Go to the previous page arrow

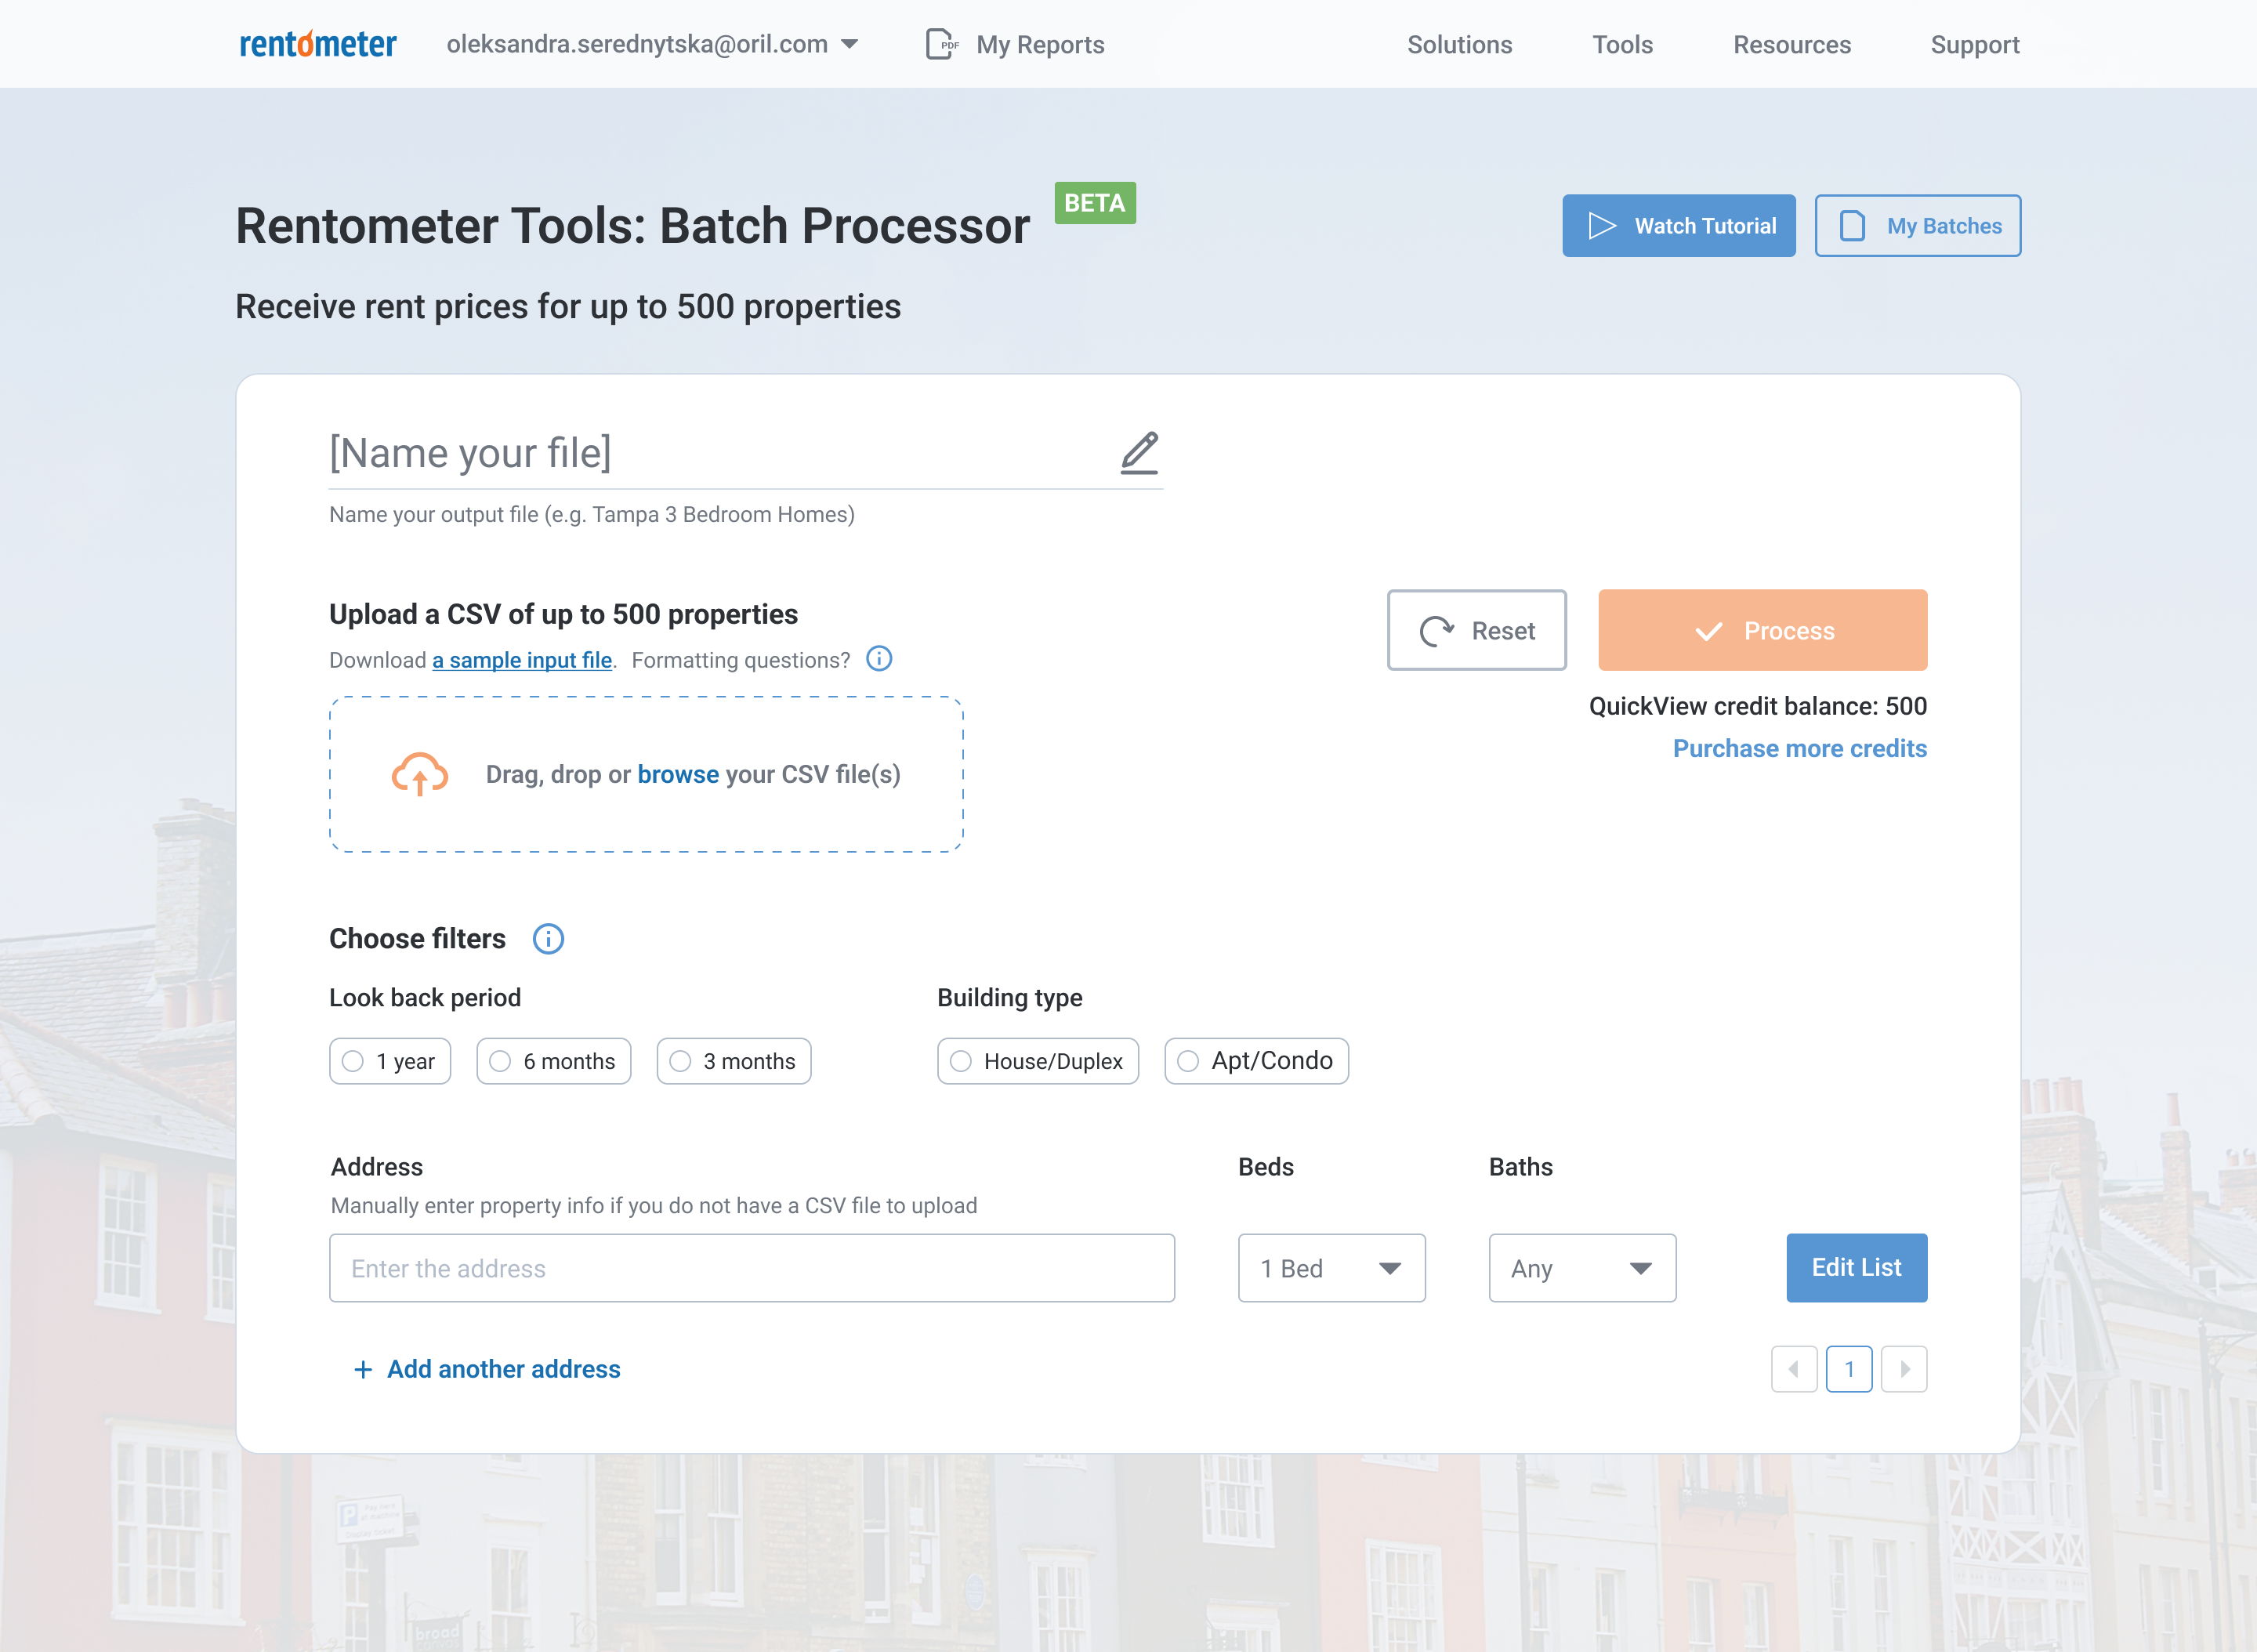[x=1794, y=1369]
